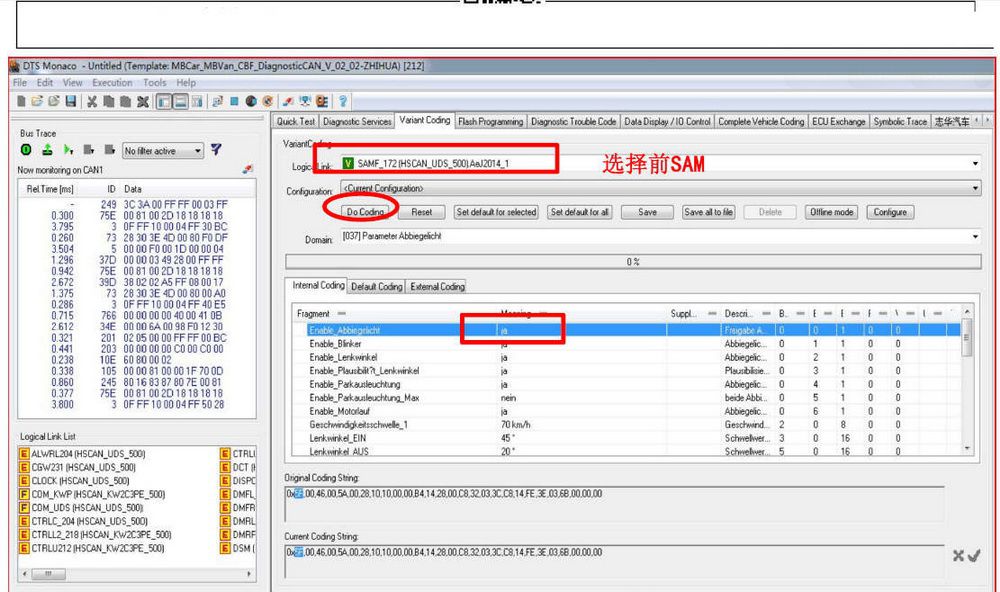The image size is (1000, 592).
Task: Open first gray document dropdown in Bus Trace
Action: coord(89,150)
